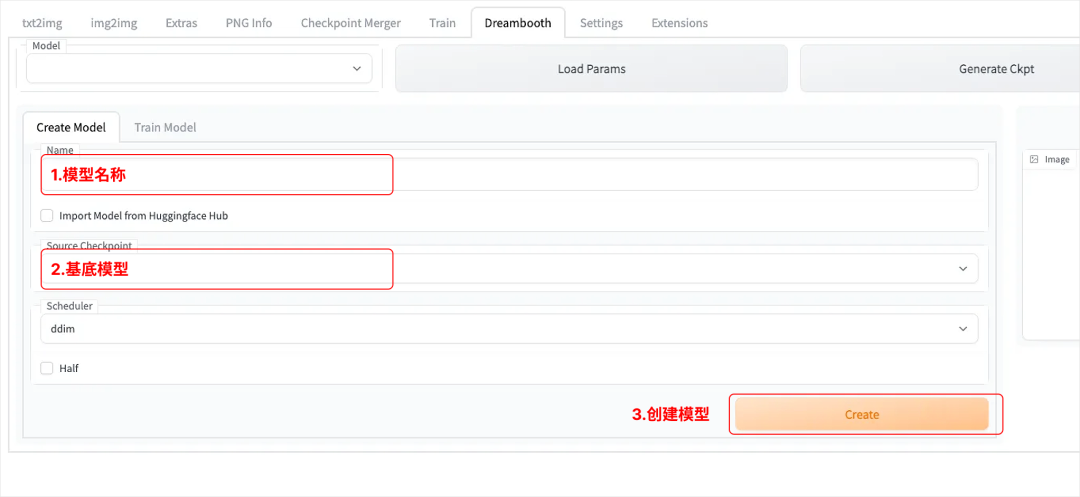Click the Model selector chevron arrow
Screen dimensions: 1080x497
click(357, 68)
